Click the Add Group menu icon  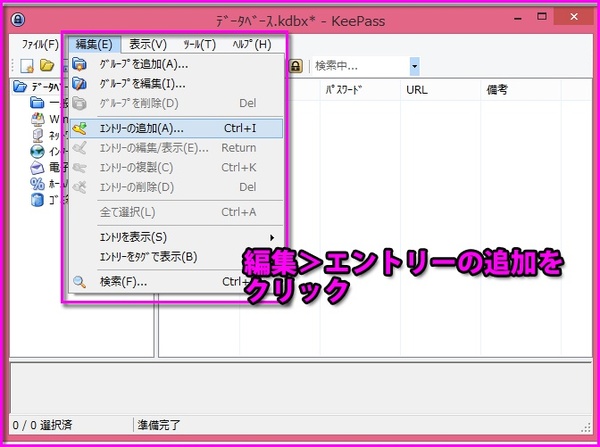point(80,64)
